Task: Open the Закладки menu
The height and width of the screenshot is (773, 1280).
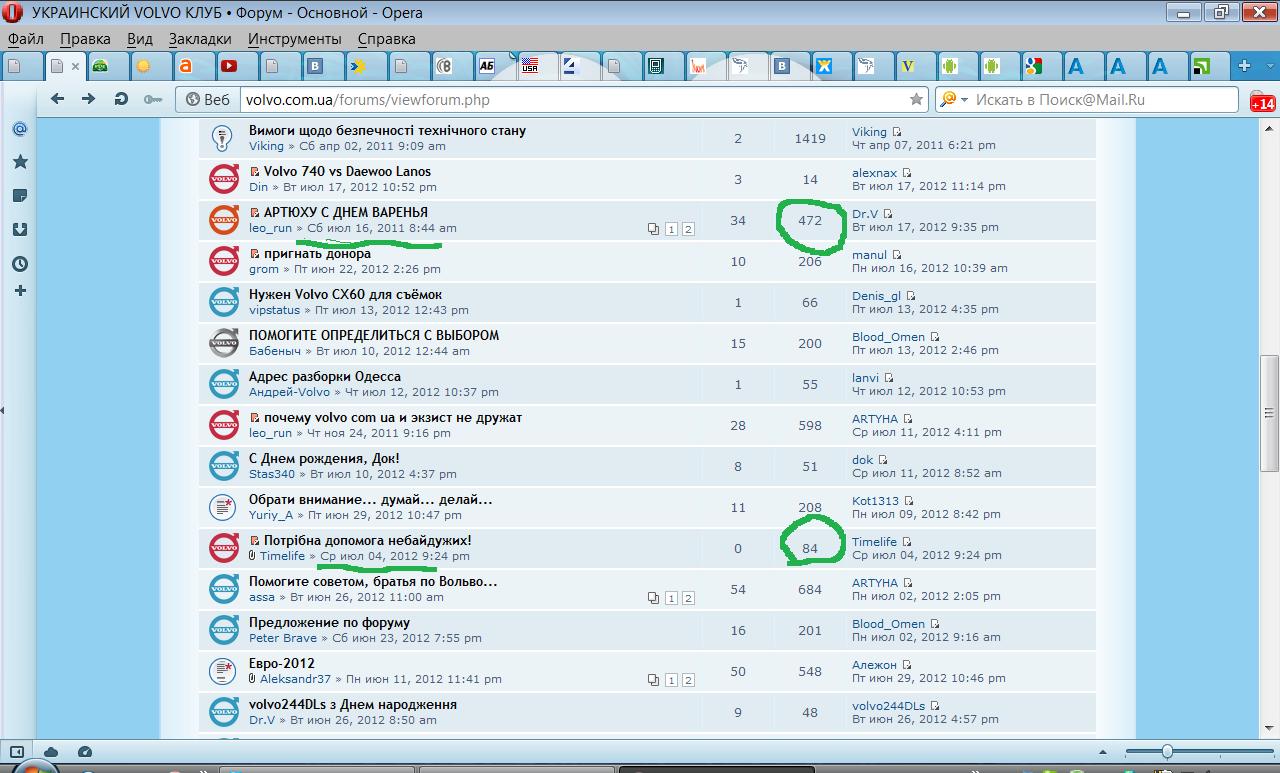Action: 200,39
